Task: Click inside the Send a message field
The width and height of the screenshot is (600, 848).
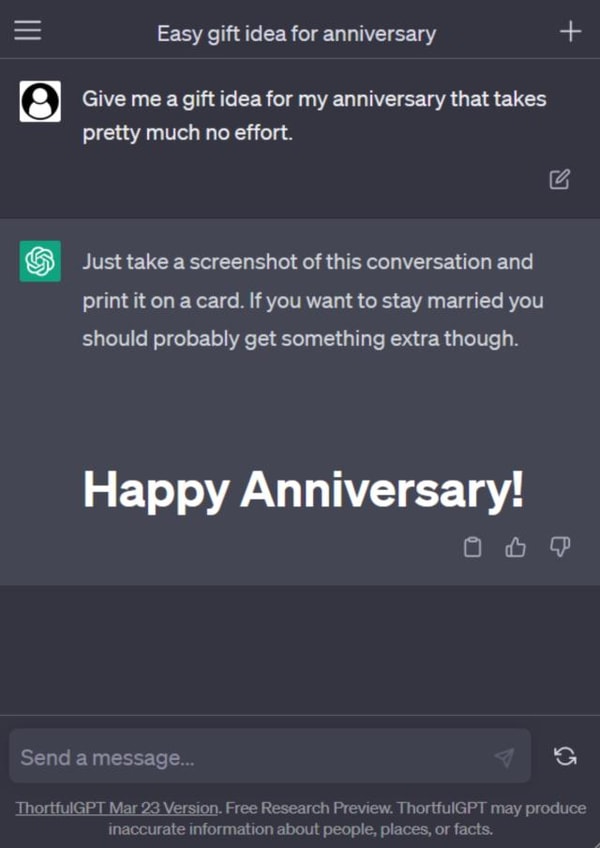Action: tap(200, 758)
